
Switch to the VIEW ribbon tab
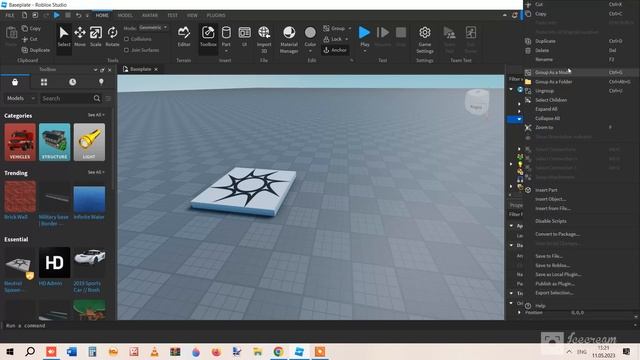coord(192,15)
